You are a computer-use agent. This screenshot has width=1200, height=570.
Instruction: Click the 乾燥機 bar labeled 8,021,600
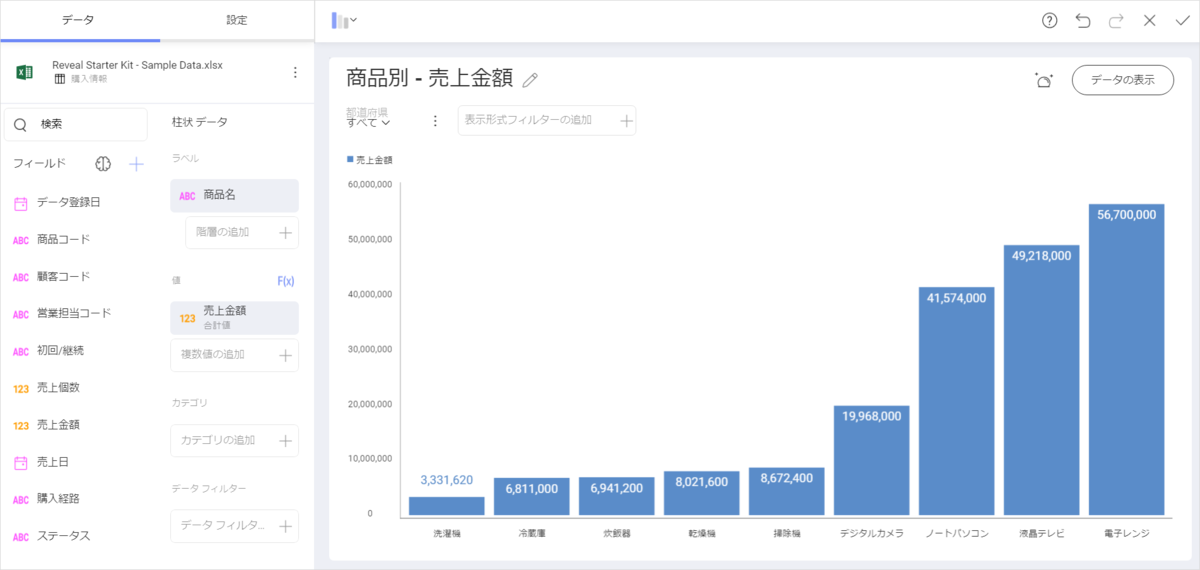click(x=702, y=493)
